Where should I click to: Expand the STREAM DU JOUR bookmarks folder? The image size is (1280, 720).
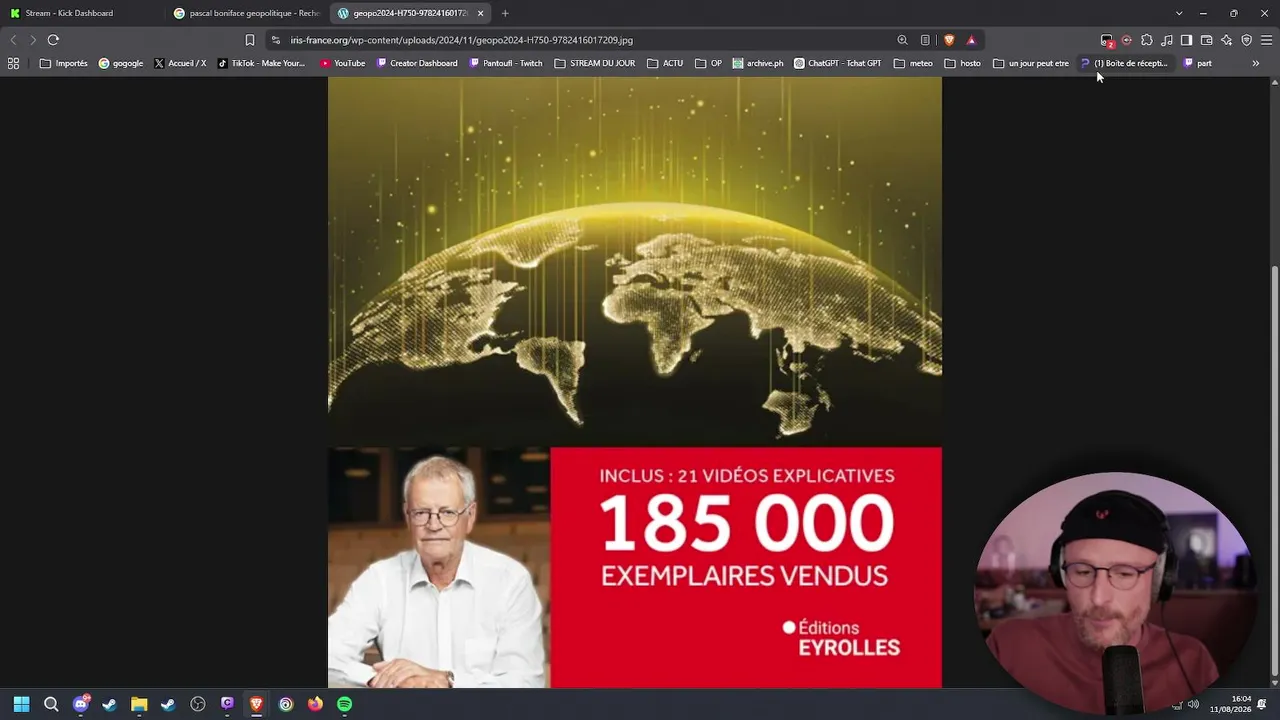595,63
